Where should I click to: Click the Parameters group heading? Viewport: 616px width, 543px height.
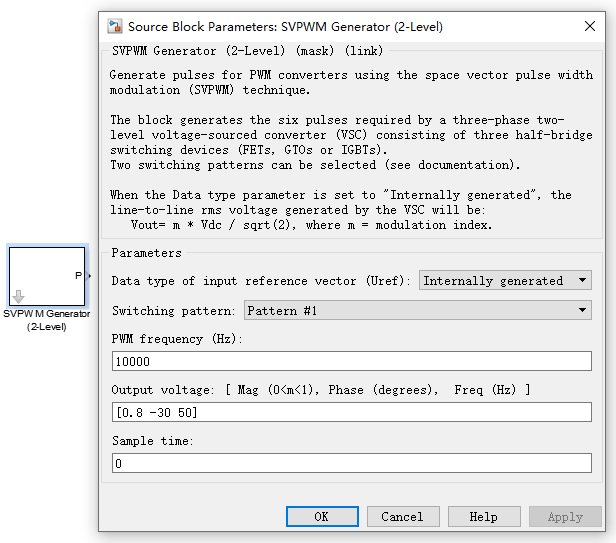146,253
